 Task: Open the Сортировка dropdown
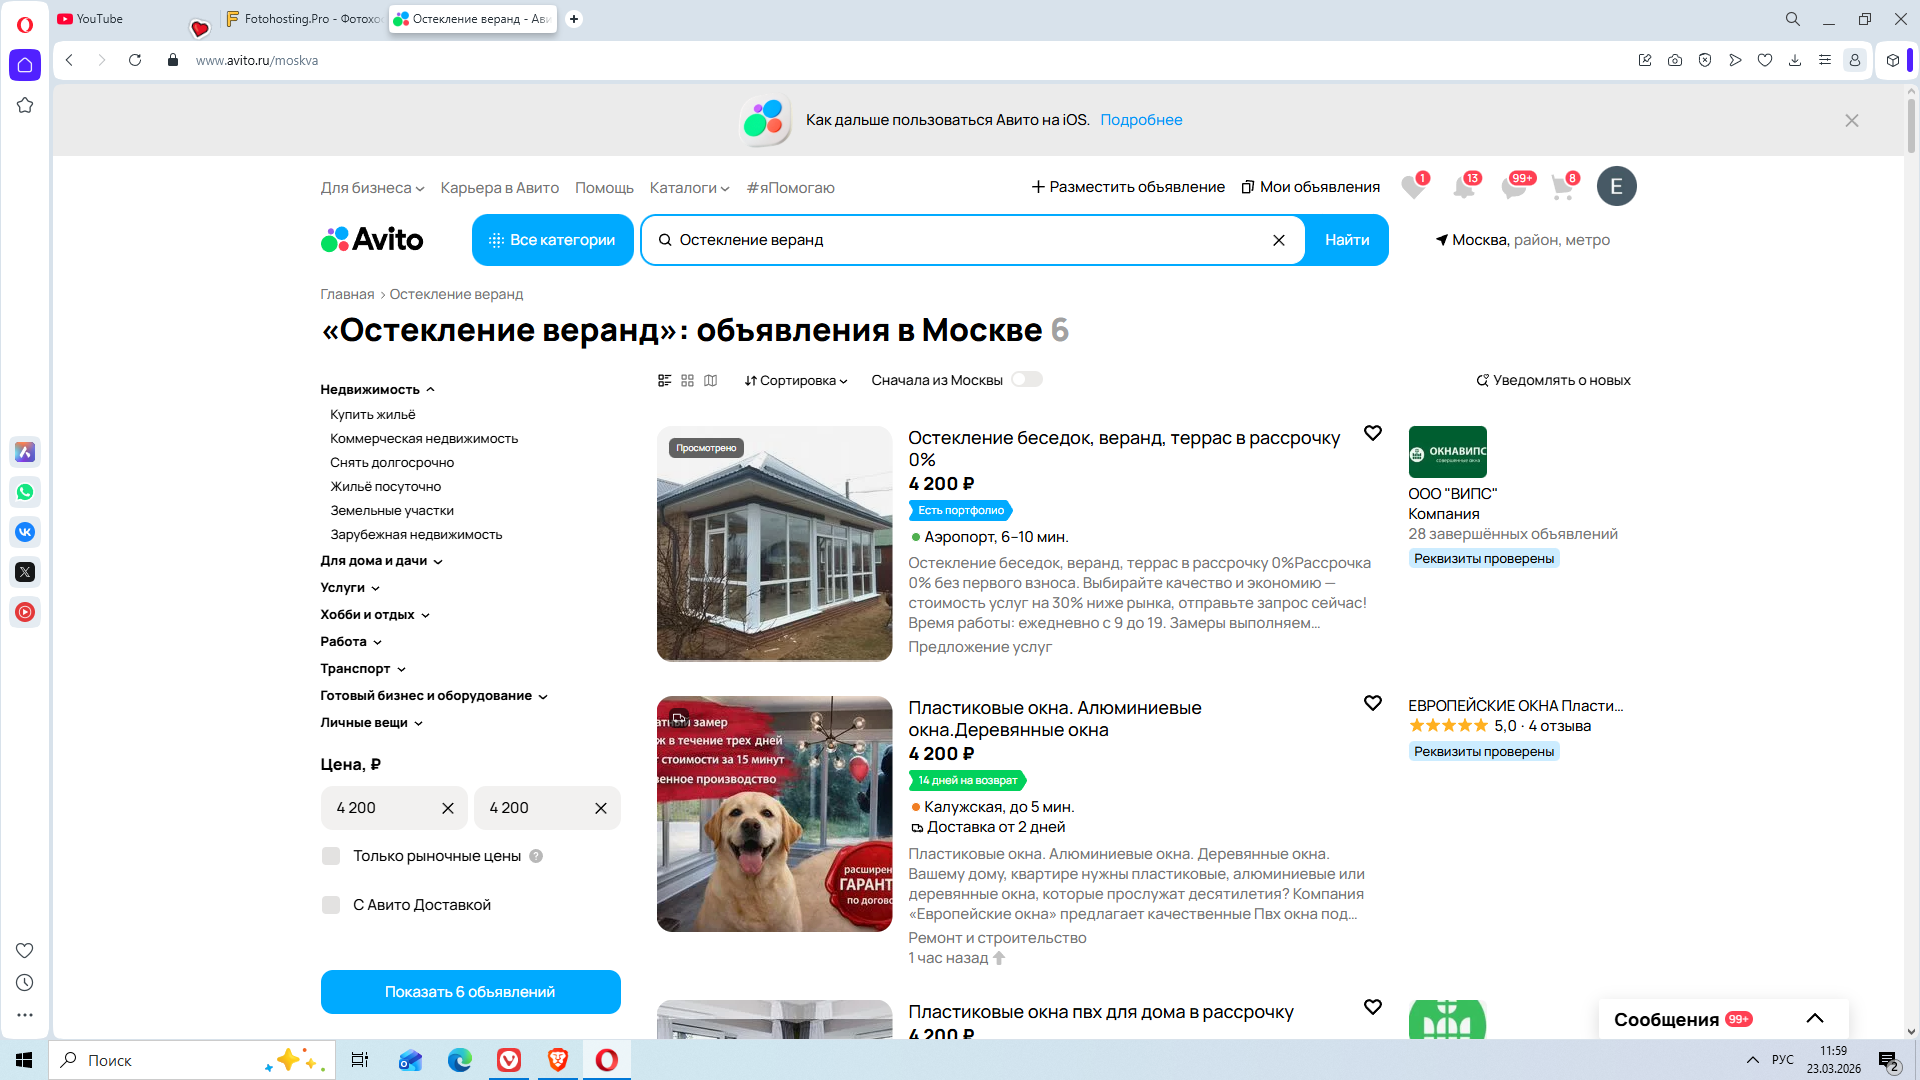click(x=796, y=381)
